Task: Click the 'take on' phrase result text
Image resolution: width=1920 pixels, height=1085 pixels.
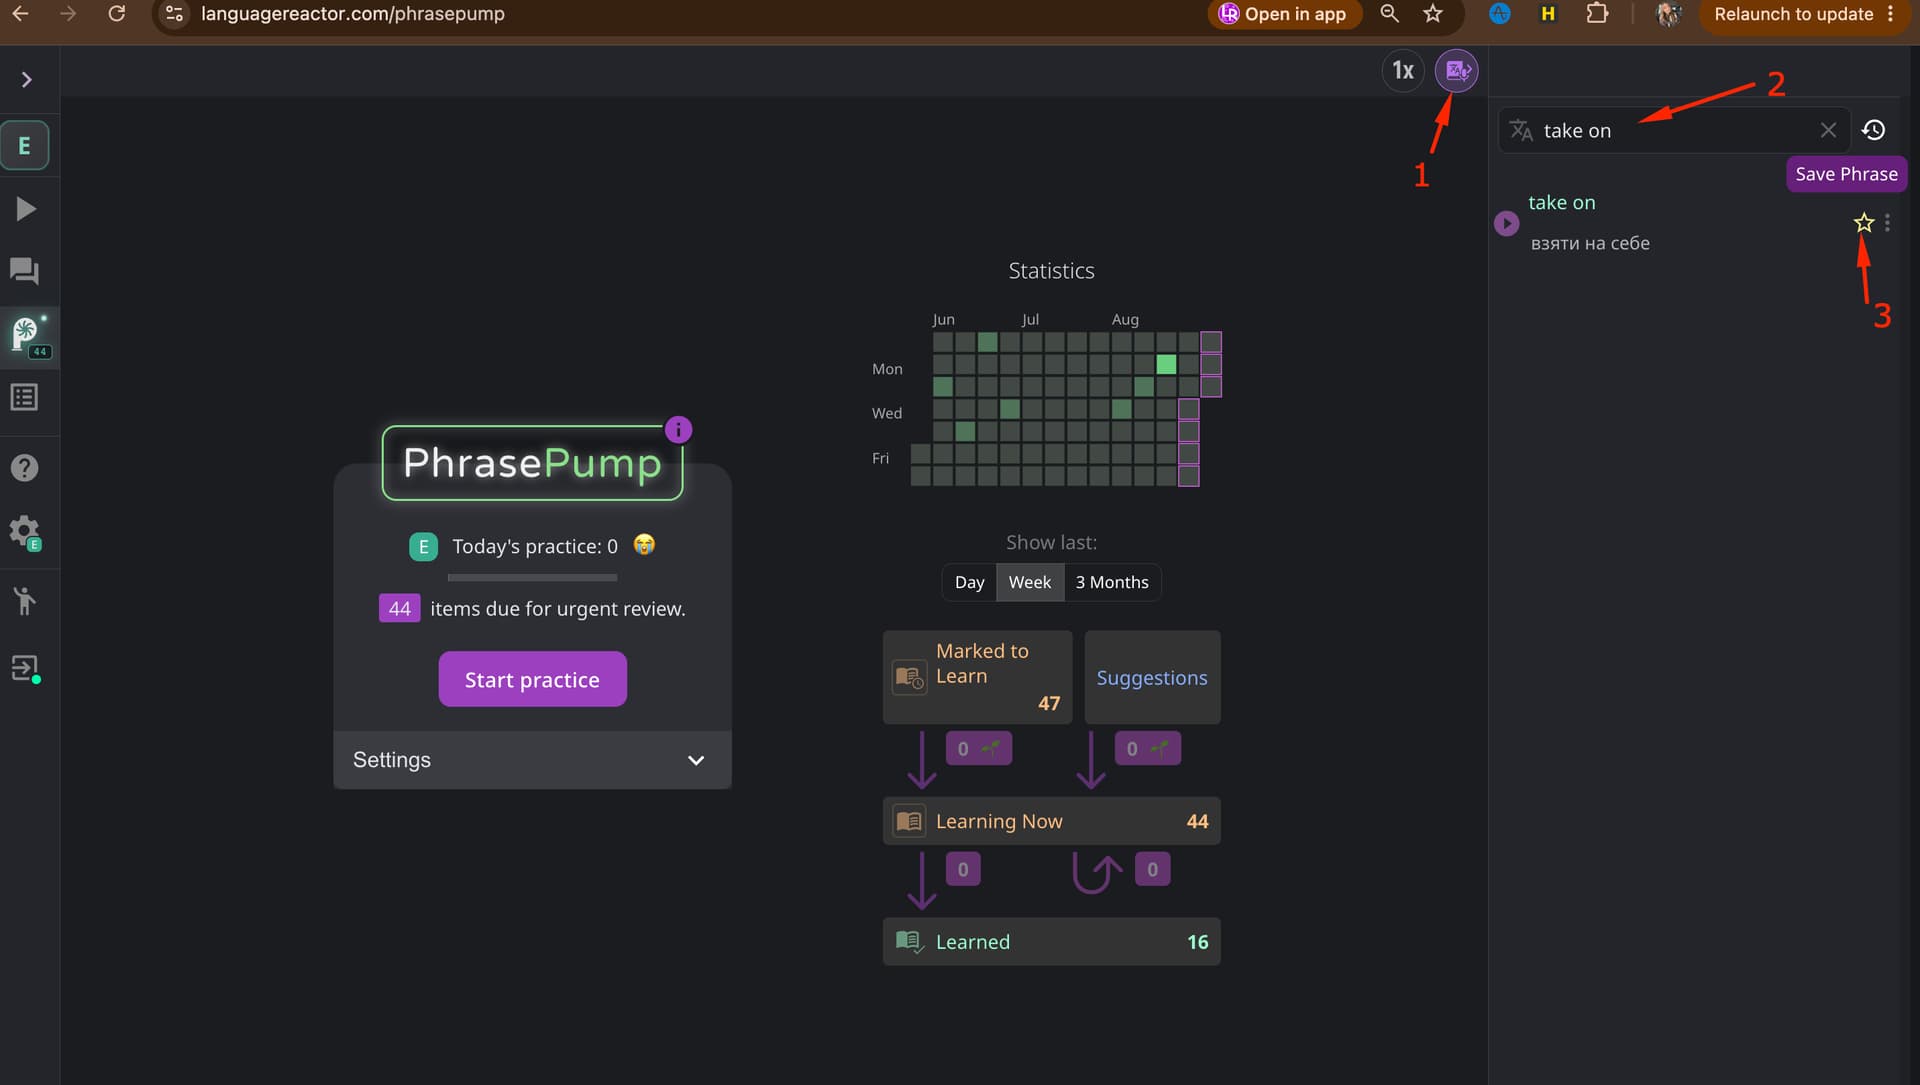Action: click(1562, 202)
